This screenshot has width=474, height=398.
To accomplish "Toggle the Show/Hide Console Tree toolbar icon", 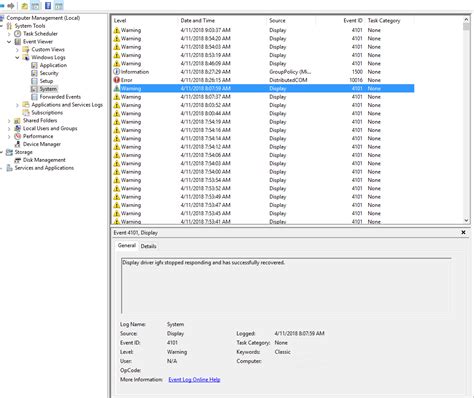I will [x=35, y=6].
